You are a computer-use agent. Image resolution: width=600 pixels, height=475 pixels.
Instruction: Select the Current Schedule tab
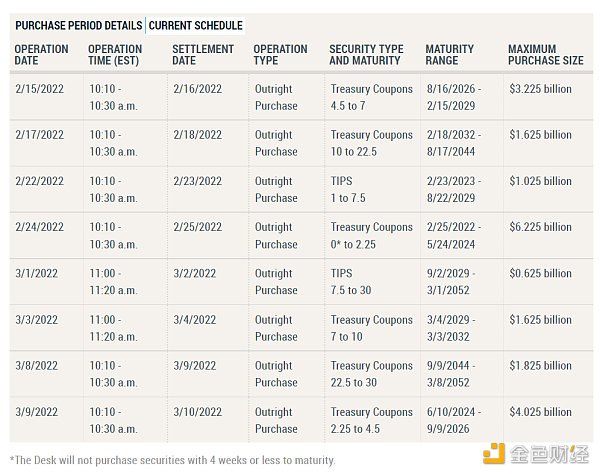(x=196, y=26)
